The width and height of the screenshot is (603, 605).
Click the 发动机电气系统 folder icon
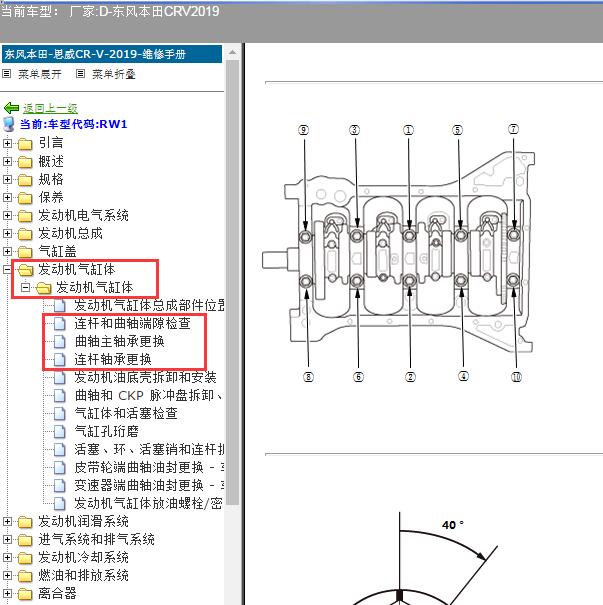pos(25,216)
